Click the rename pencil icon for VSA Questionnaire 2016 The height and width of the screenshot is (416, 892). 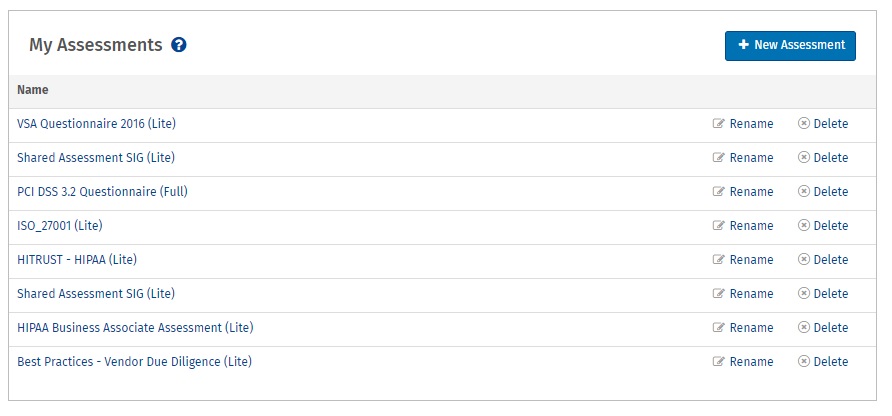(x=718, y=123)
